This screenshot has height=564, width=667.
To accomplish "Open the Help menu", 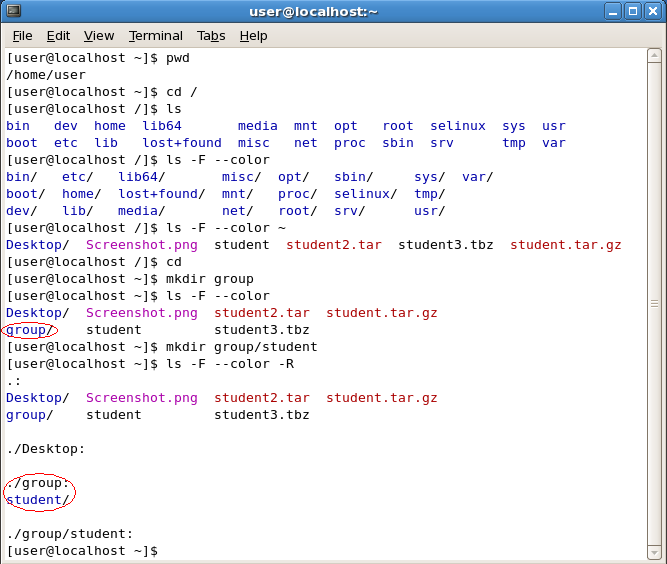I will pyautogui.click(x=254, y=36).
